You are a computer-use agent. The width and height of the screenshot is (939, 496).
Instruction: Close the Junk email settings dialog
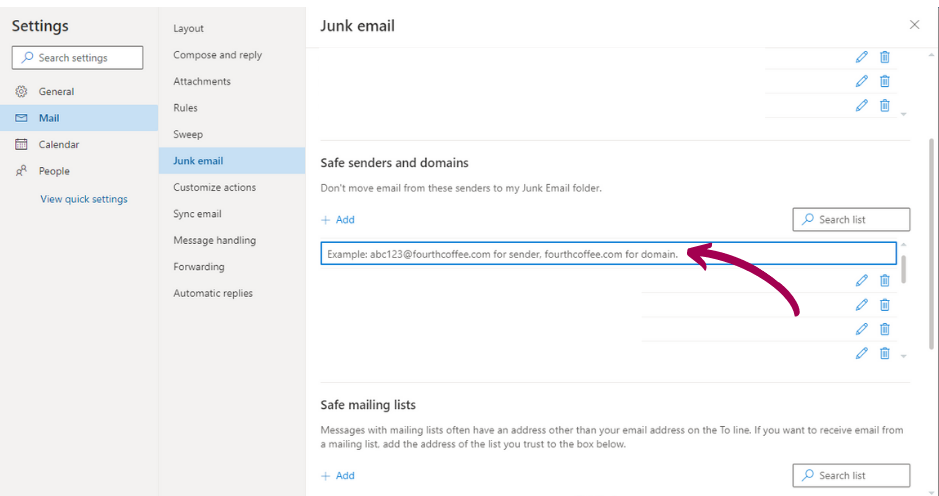point(914,25)
